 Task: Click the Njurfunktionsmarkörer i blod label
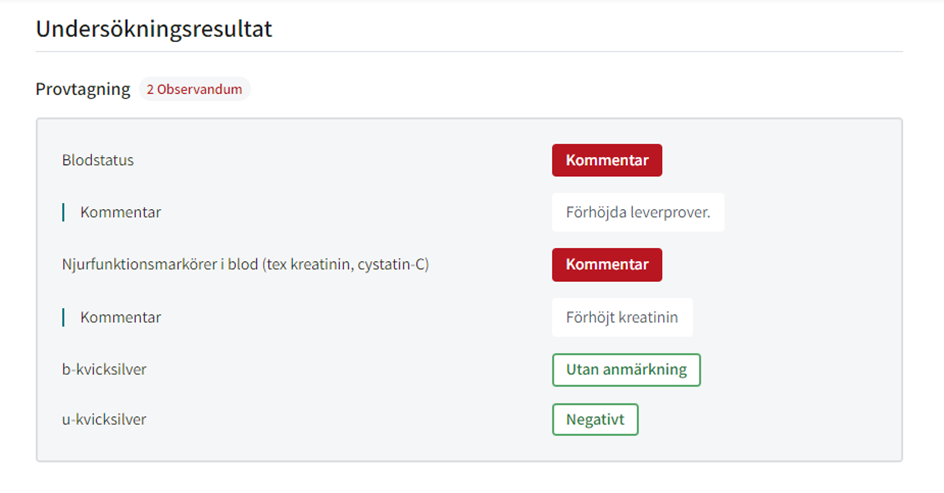coord(245,264)
